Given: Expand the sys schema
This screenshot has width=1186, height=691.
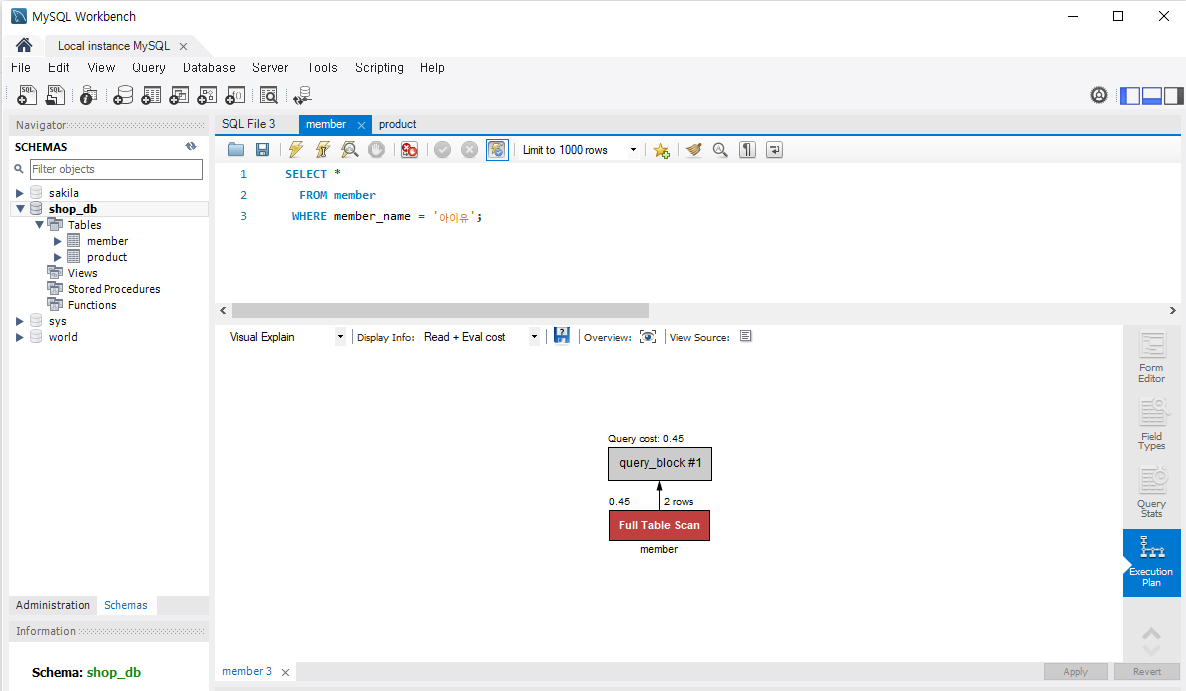Looking at the screenshot, I should (20, 321).
